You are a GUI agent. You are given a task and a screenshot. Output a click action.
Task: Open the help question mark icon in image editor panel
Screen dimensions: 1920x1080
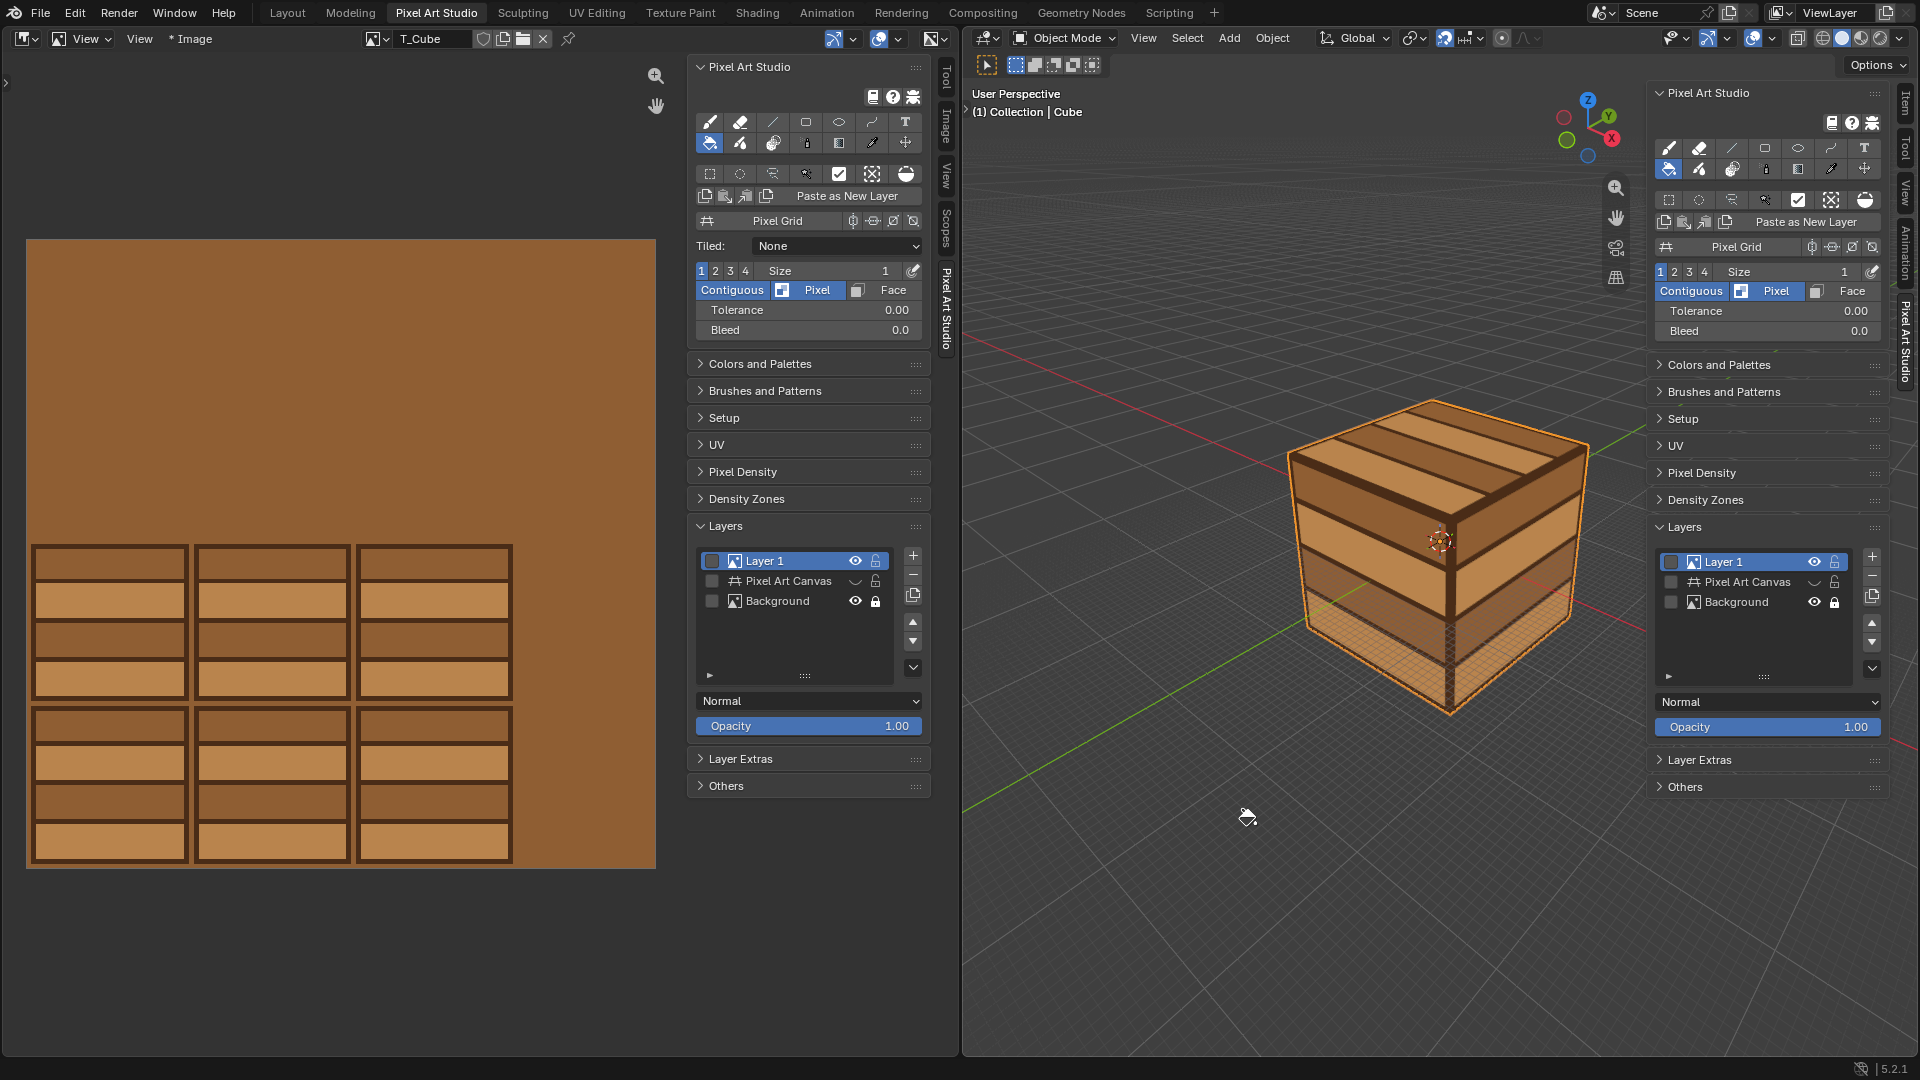[x=893, y=97]
